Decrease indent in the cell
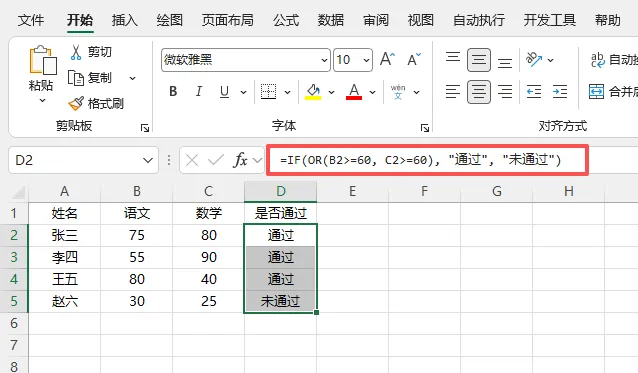The height and width of the screenshot is (373, 638). pyautogui.click(x=534, y=92)
